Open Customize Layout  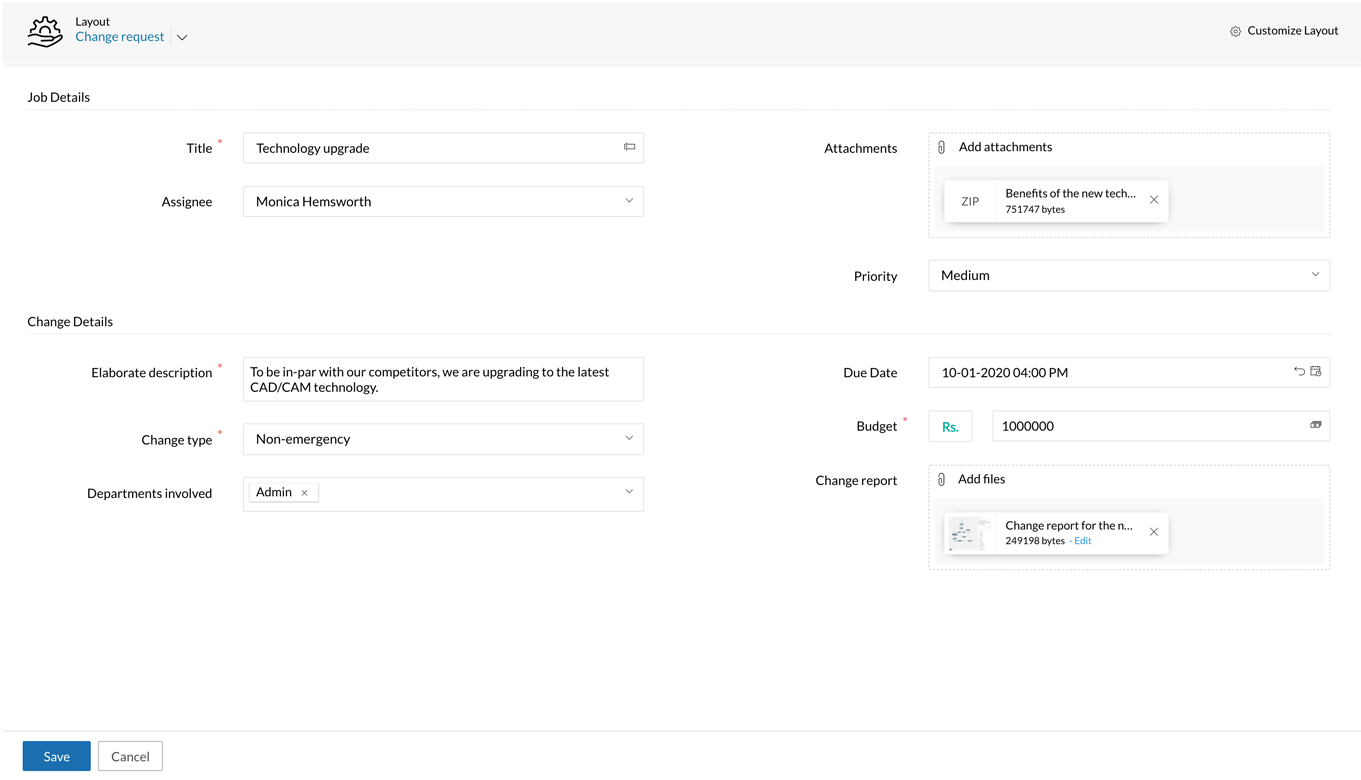(1292, 31)
